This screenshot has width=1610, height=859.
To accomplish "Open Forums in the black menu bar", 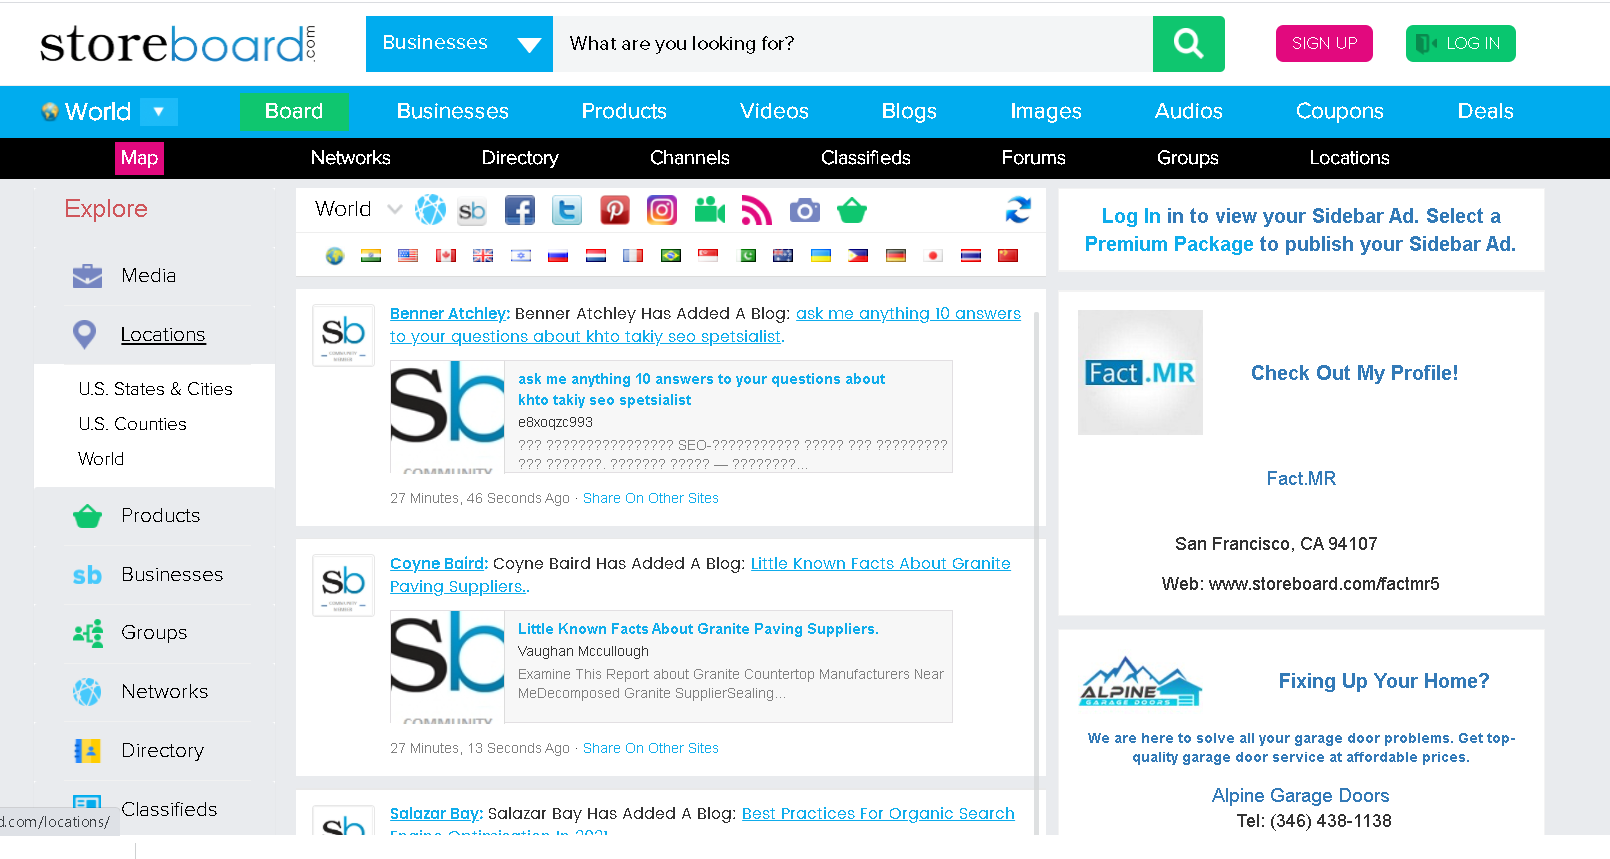I will (1033, 158).
